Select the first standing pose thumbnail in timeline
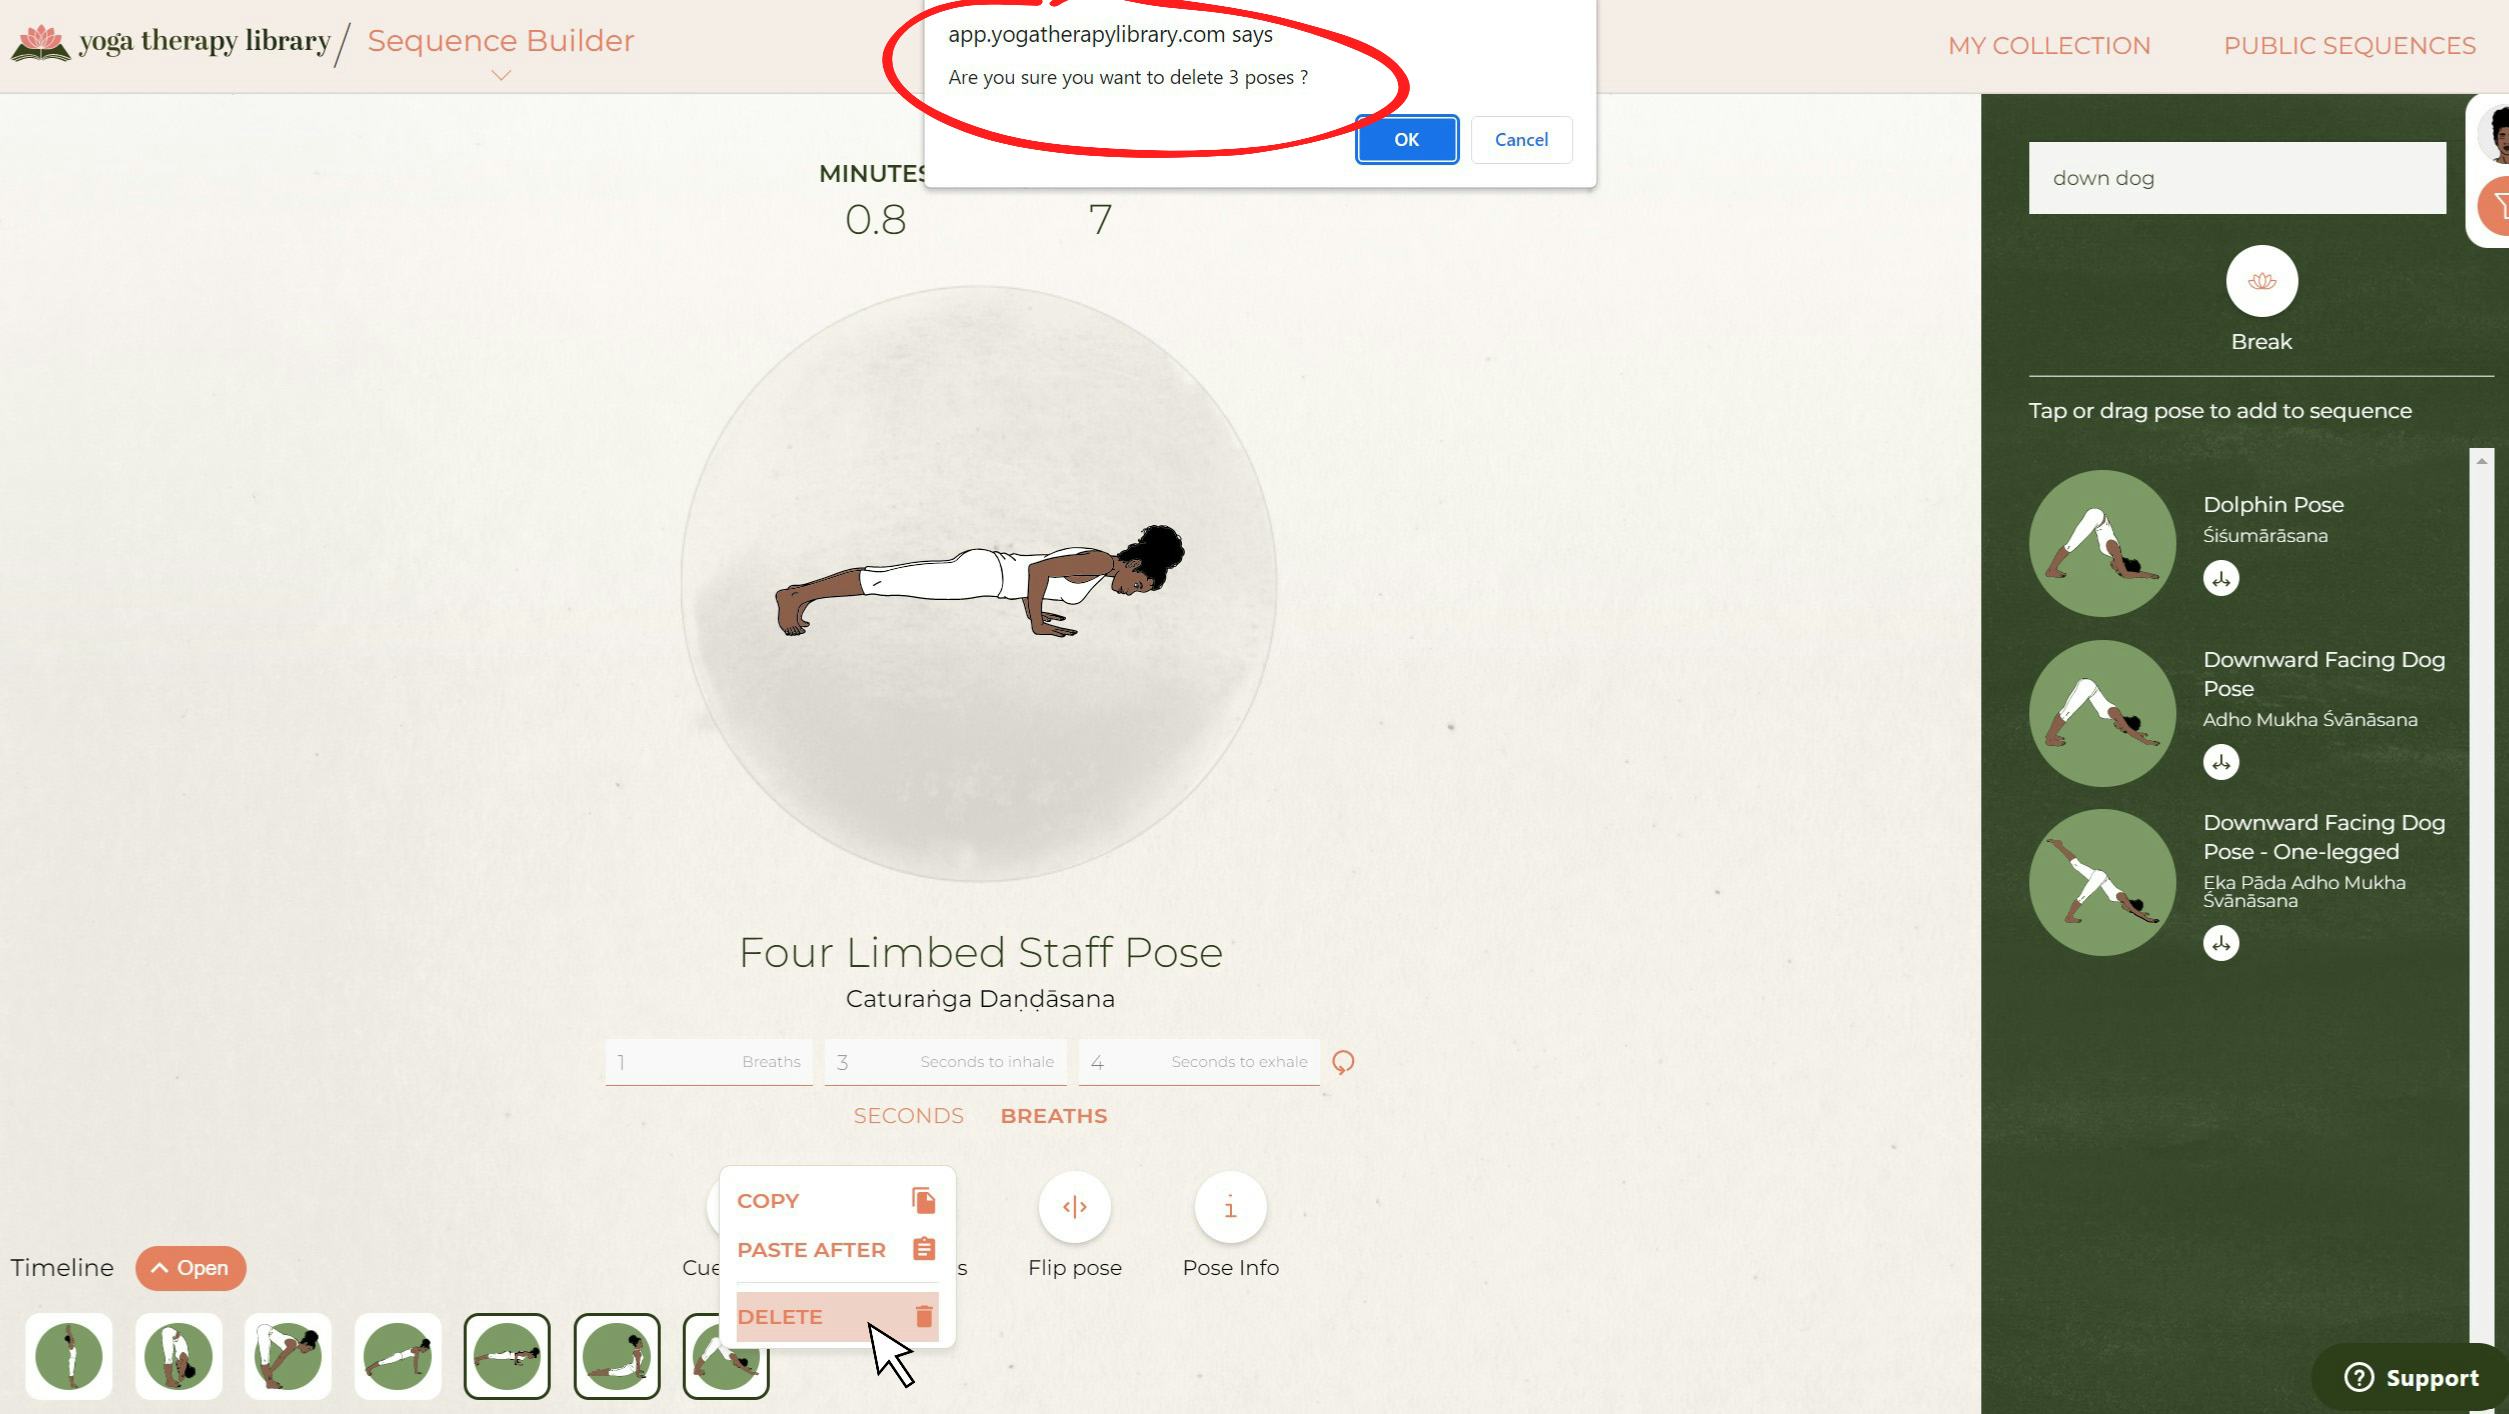 [x=69, y=1356]
